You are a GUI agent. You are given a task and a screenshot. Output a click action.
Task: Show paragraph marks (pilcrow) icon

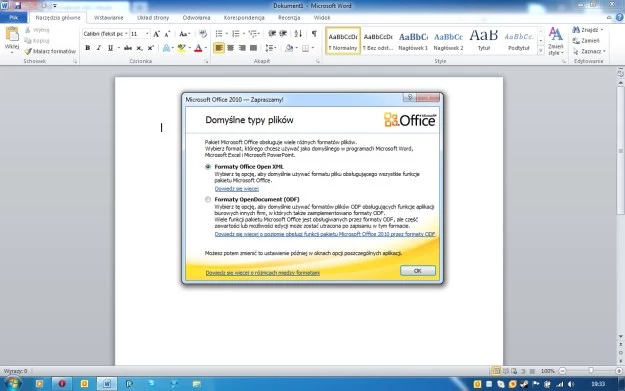pos(314,34)
